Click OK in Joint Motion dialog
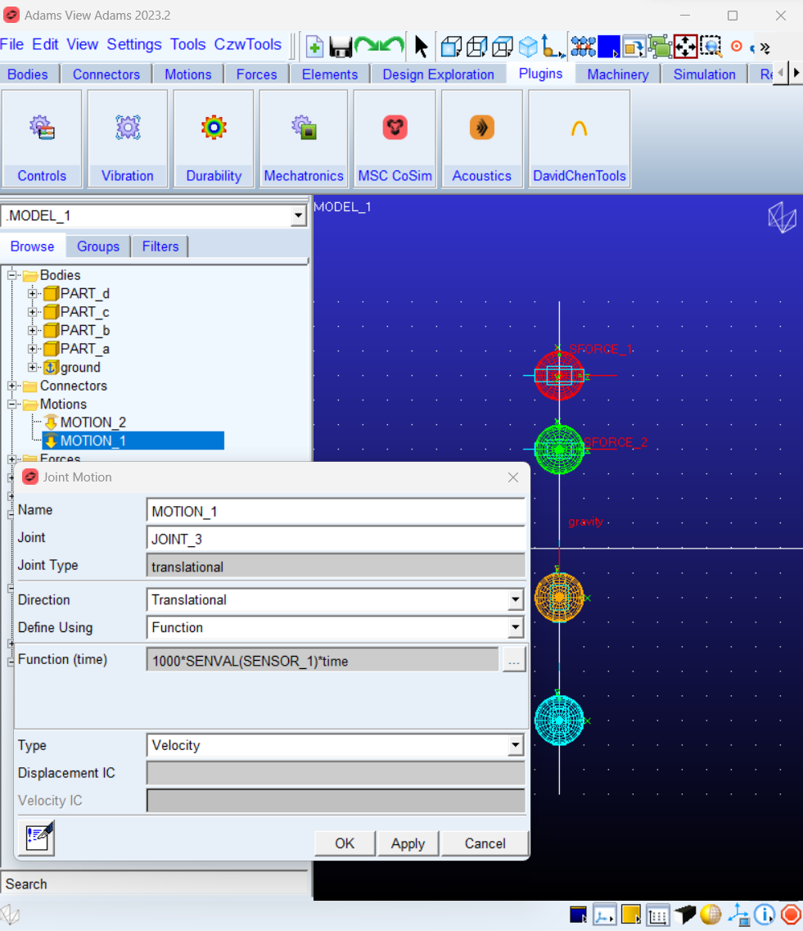Screen dimensions: 803x931 tap(344, 843)
